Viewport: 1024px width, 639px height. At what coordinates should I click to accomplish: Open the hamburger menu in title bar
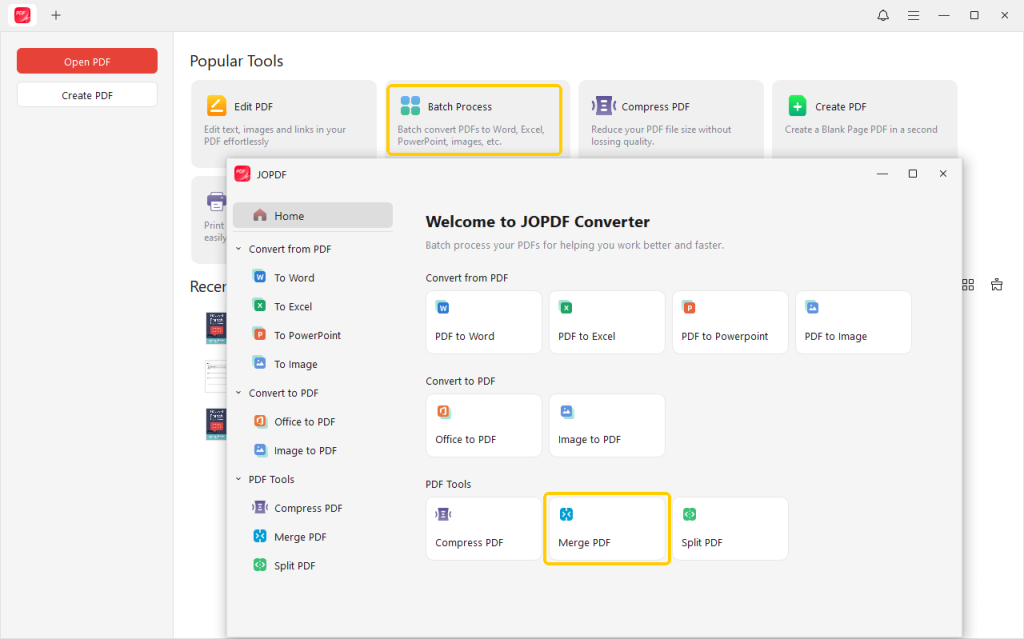[x=913, y=15]
